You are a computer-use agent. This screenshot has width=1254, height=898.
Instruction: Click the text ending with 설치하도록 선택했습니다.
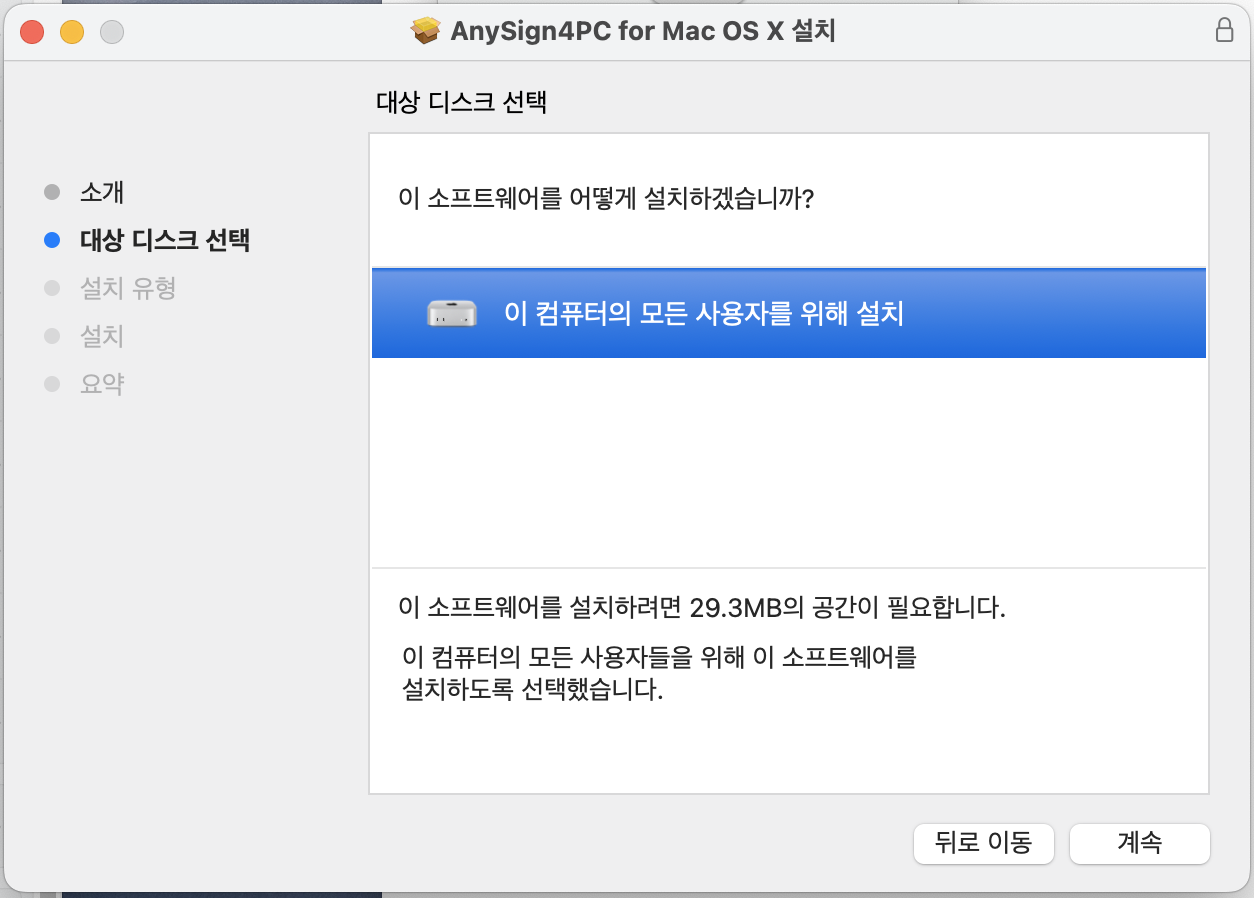[x=658, y=674]
